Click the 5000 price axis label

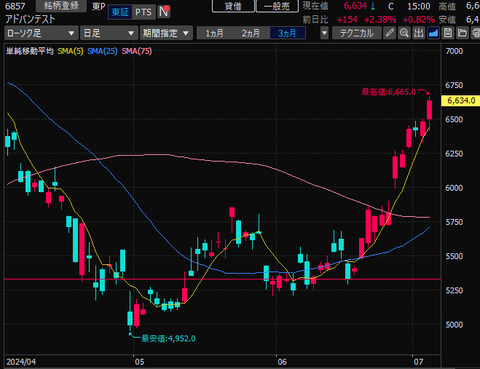tap(454, 324)
